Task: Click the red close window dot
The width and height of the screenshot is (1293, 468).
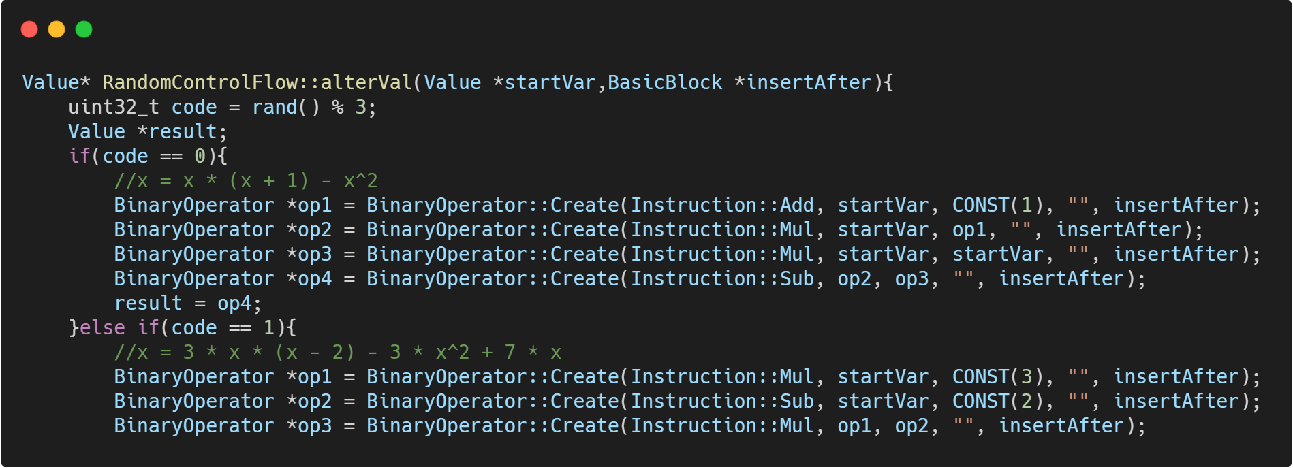Action: (x=28, y=29)
